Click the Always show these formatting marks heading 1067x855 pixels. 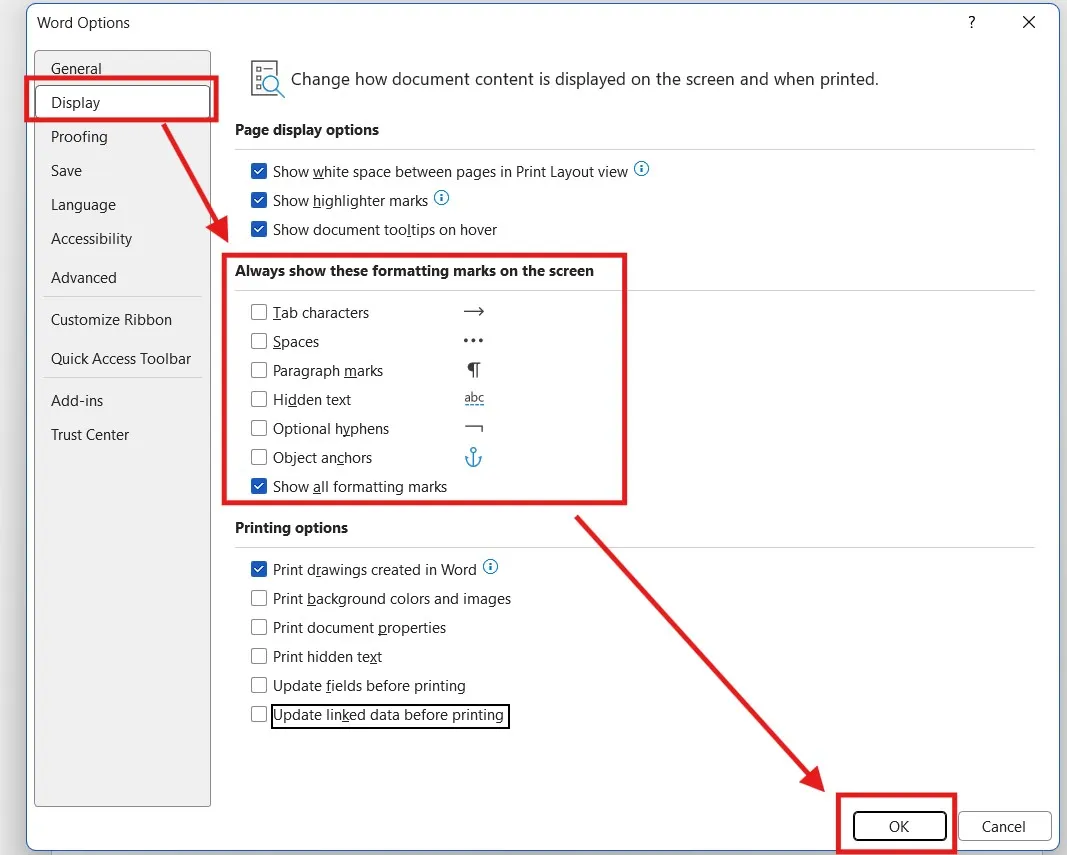pyautogui.click(x=414, y=270)
